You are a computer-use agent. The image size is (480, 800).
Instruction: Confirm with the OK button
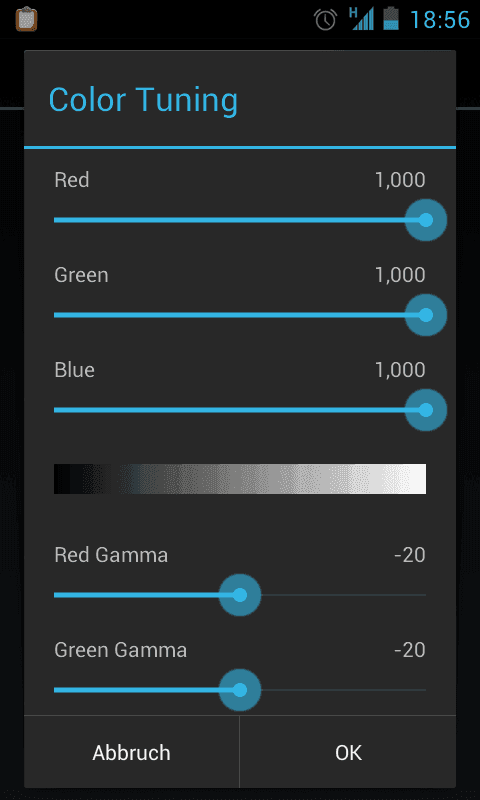(348, 752)
